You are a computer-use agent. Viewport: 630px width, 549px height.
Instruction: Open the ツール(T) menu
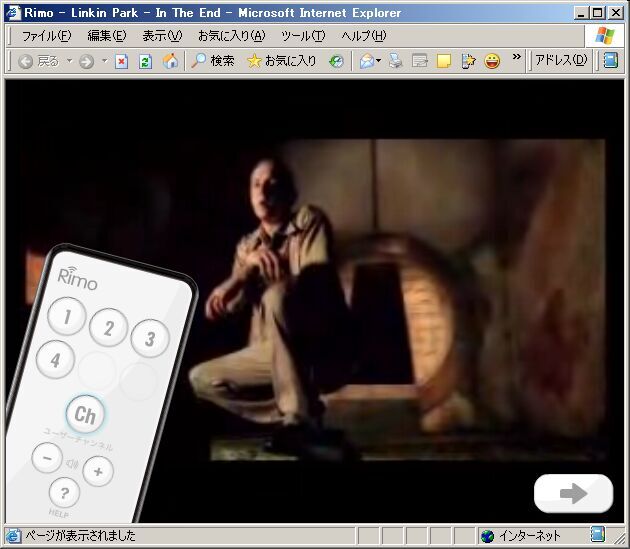click(303, 36)
